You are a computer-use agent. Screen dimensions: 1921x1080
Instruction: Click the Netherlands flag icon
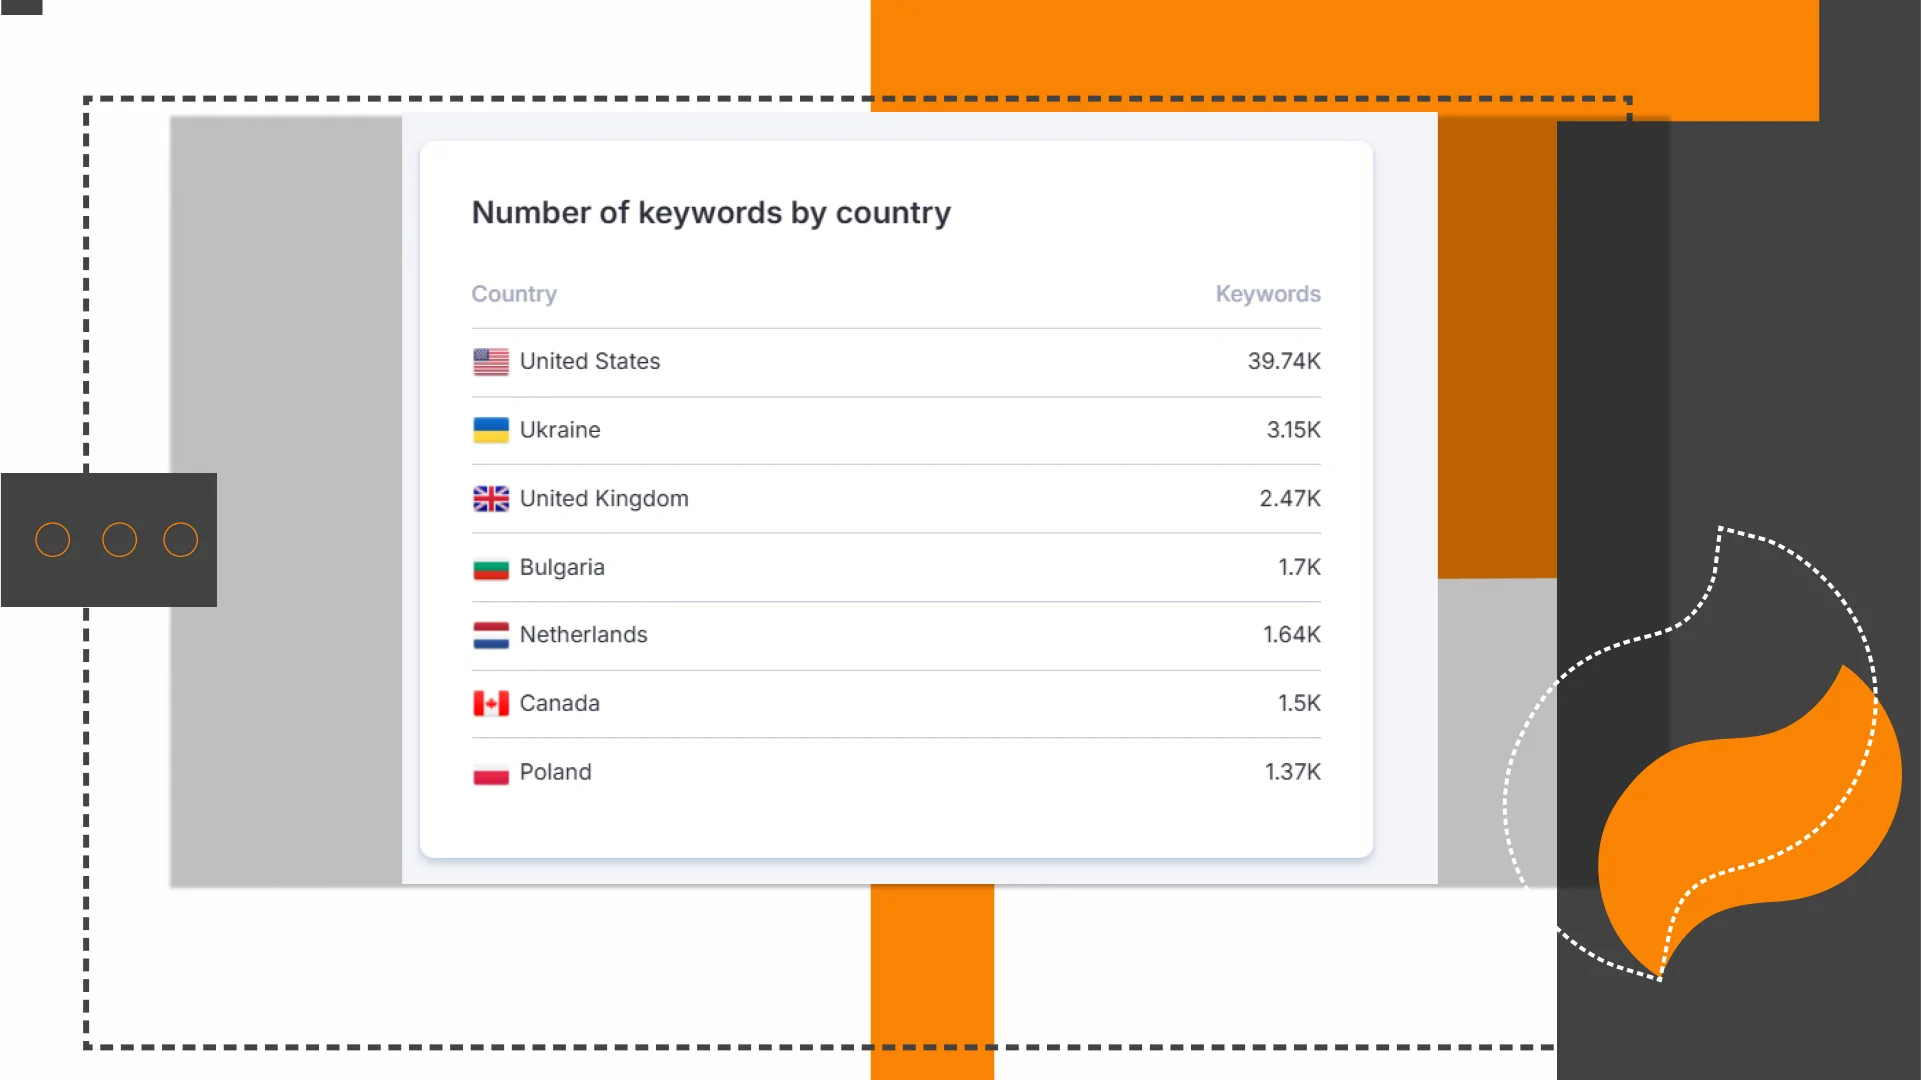point(490,635)
